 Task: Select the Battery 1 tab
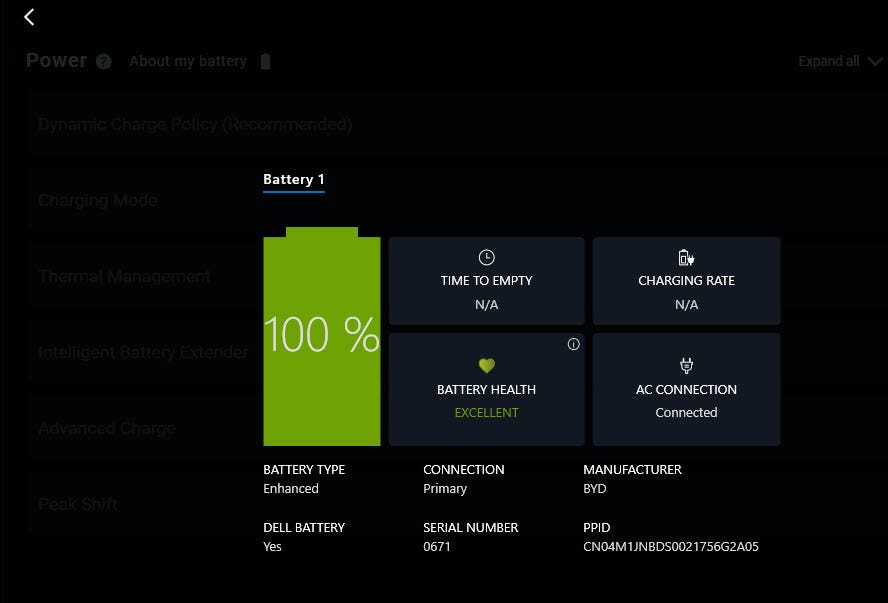[294, 180]
